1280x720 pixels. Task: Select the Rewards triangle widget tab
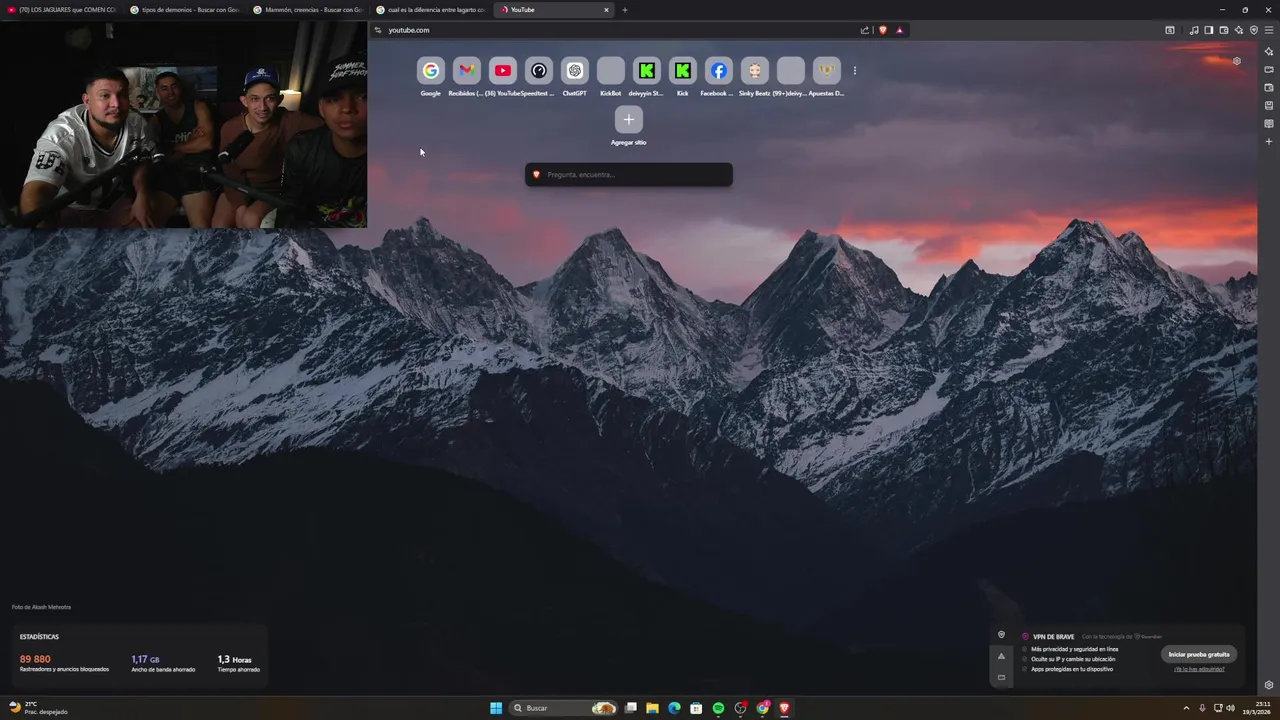[x=1001, y=656]
